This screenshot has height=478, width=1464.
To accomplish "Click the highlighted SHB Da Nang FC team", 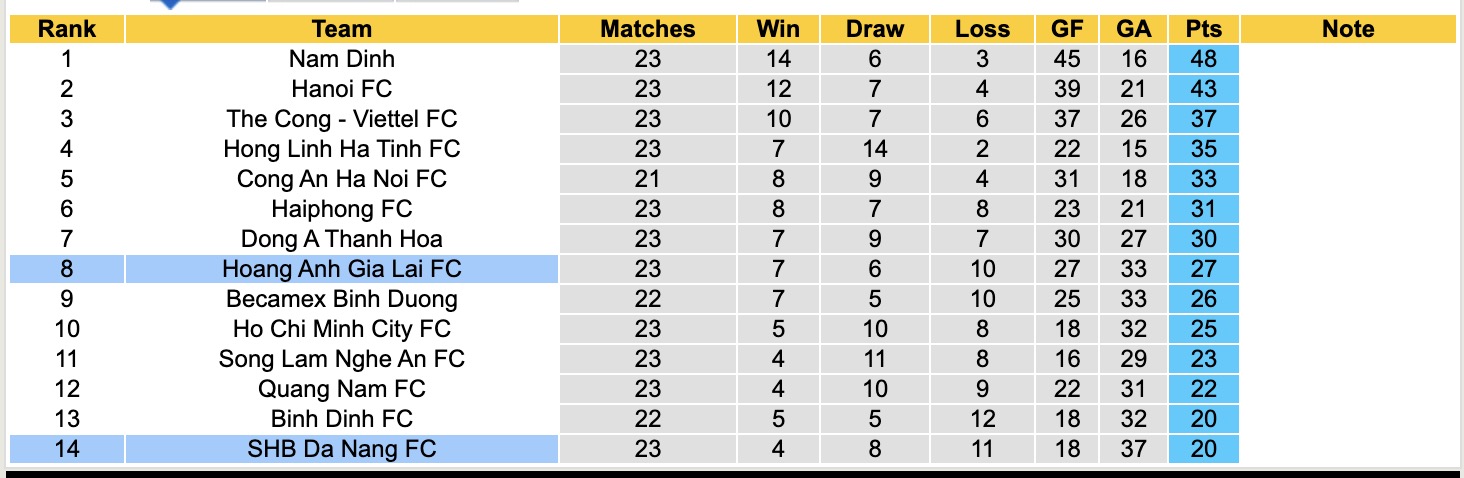I will pyautogui.click(x=341, y=449).
